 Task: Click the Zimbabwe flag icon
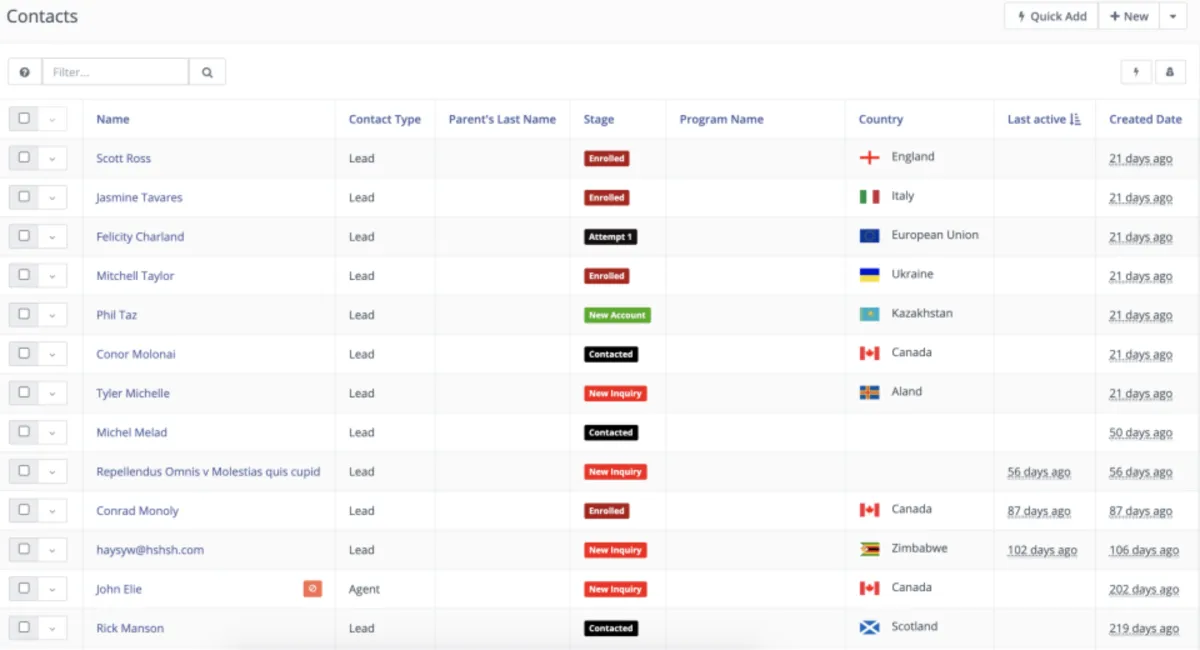pos(869,549)
